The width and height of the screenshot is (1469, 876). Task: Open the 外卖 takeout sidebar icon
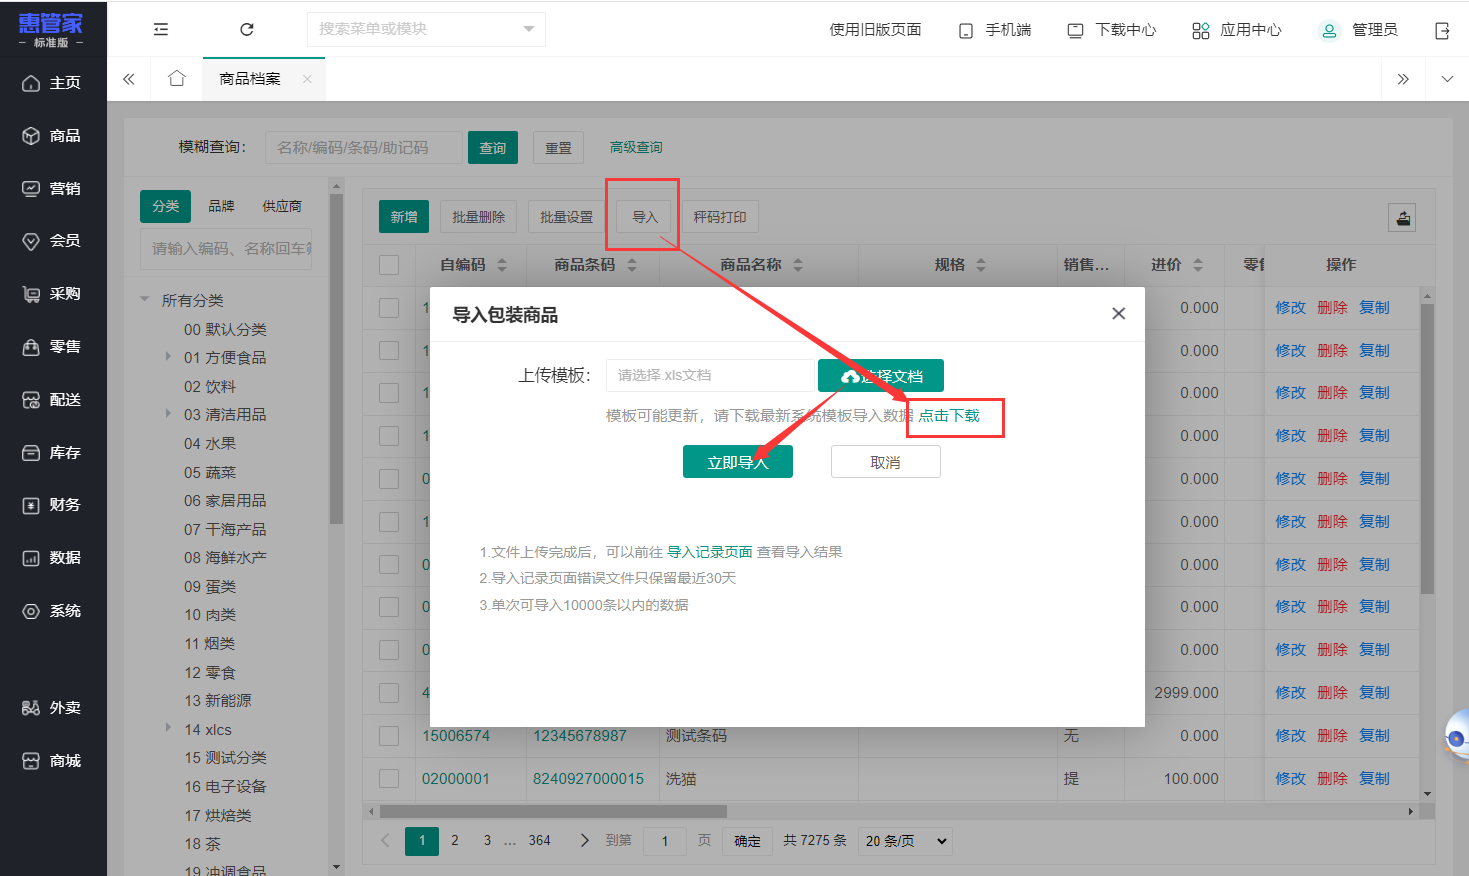(31, 708)
